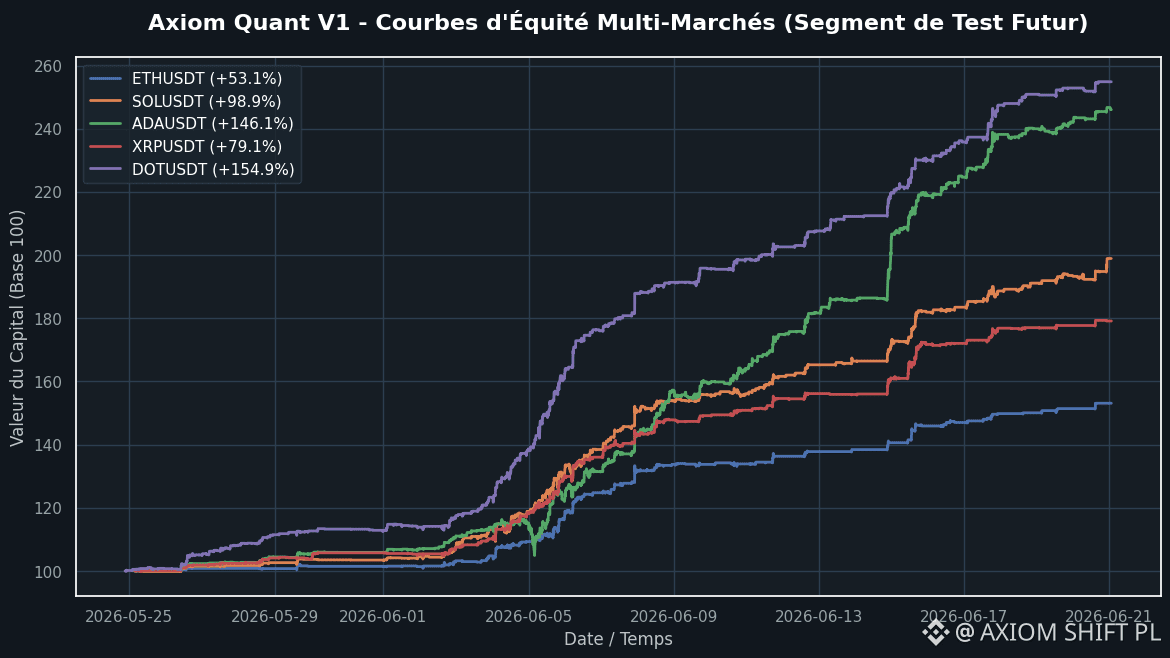Screen dimensions: 1170x658
Task: Click the green ADAUSDT legend line swatch
Action: pos(105,124)
